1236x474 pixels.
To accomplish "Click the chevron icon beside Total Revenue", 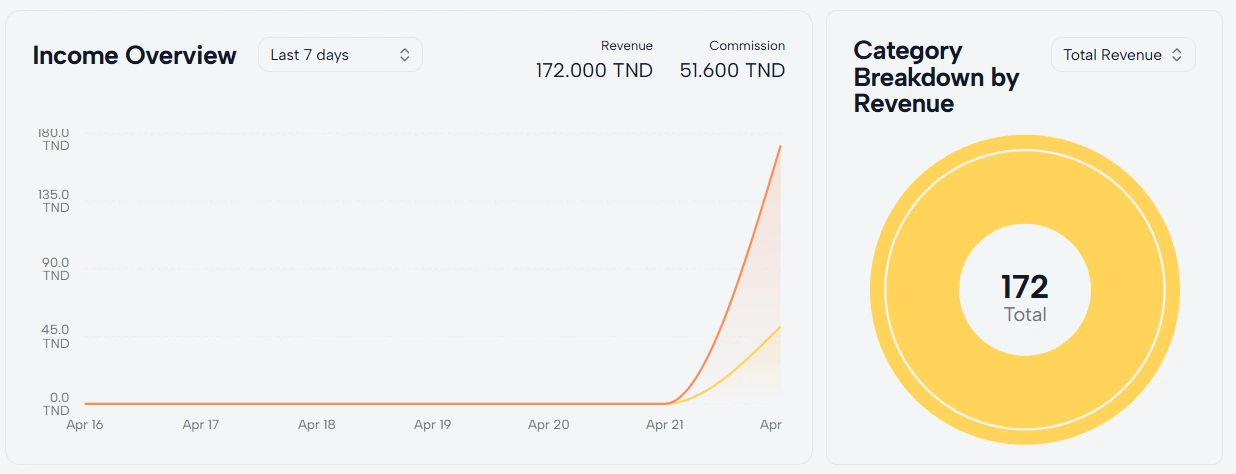I will (1177, 55).
